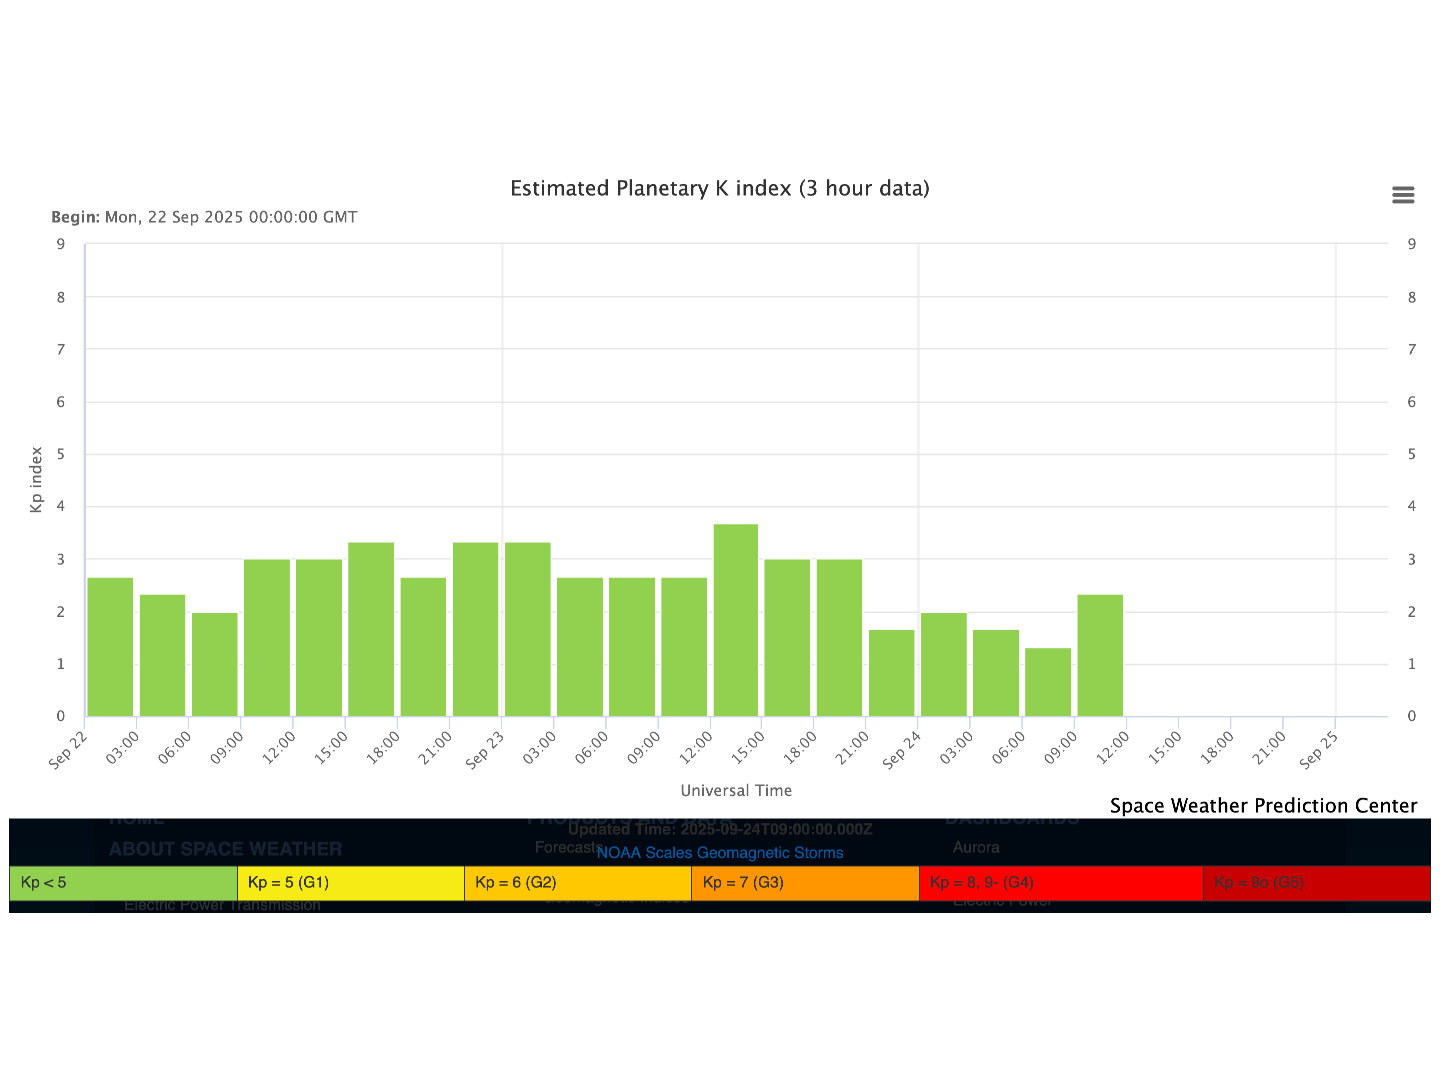The image size is (1440, 1080).
Task: Open the chart context menu hamburger icon
Action: click(1403, 195)
